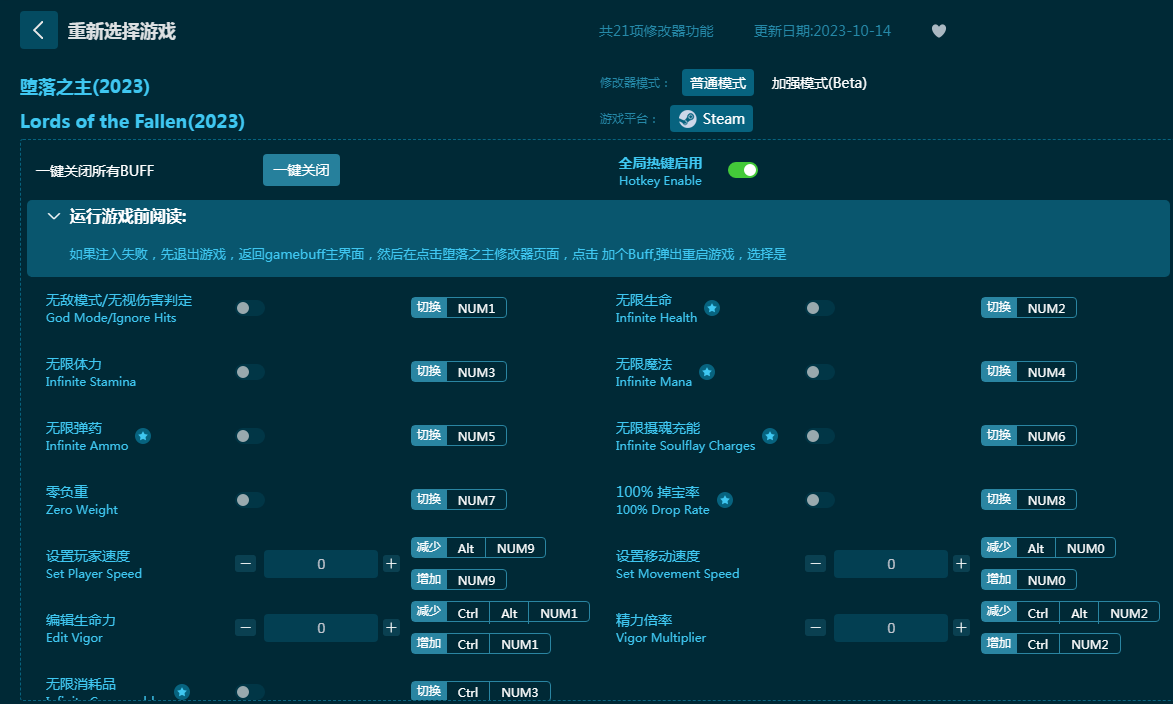
Task: Click star icon next to 100% Drop Rate
Action: 725,500
